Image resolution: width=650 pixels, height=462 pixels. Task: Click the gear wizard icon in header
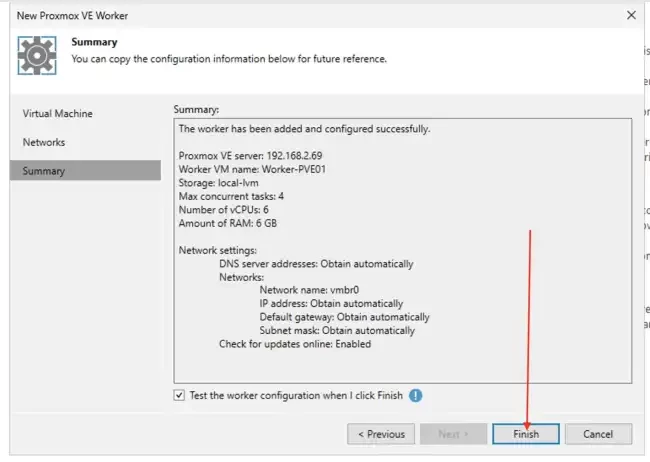tap(37, 56)
